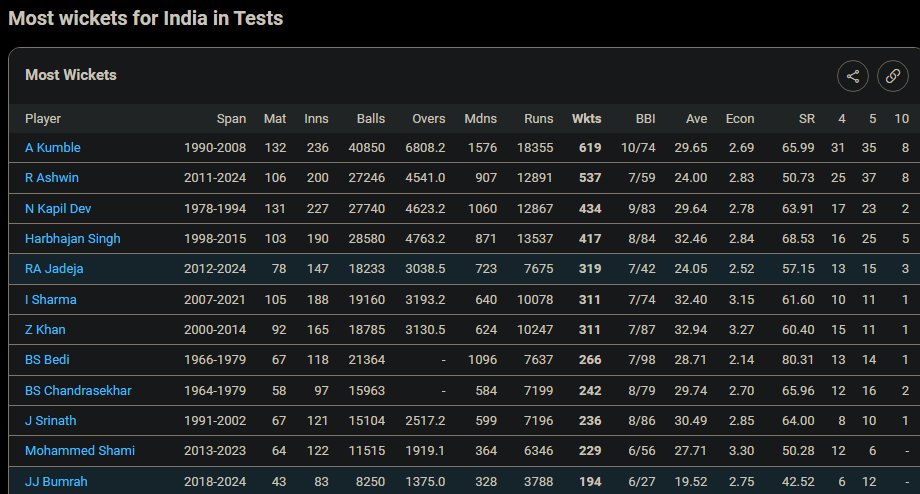The width and height of the screenshot is (920, 494).
Task: Click the BBI column header
Action: (645, 119)
